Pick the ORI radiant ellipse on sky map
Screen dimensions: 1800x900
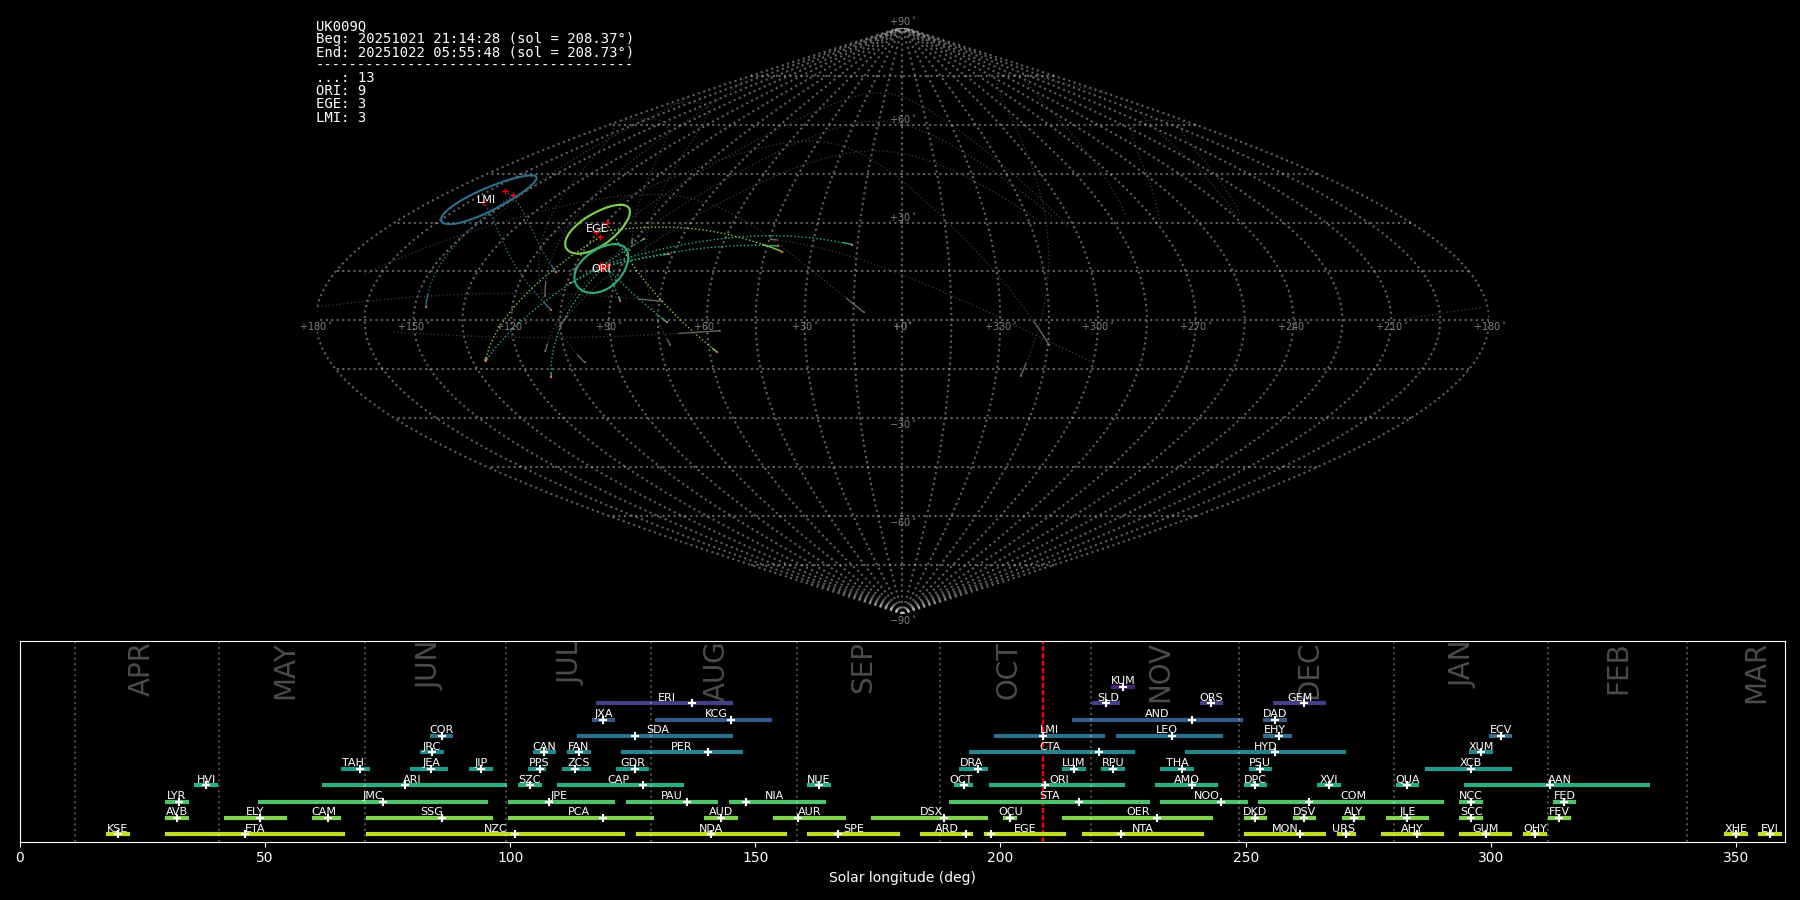point(601,268)
